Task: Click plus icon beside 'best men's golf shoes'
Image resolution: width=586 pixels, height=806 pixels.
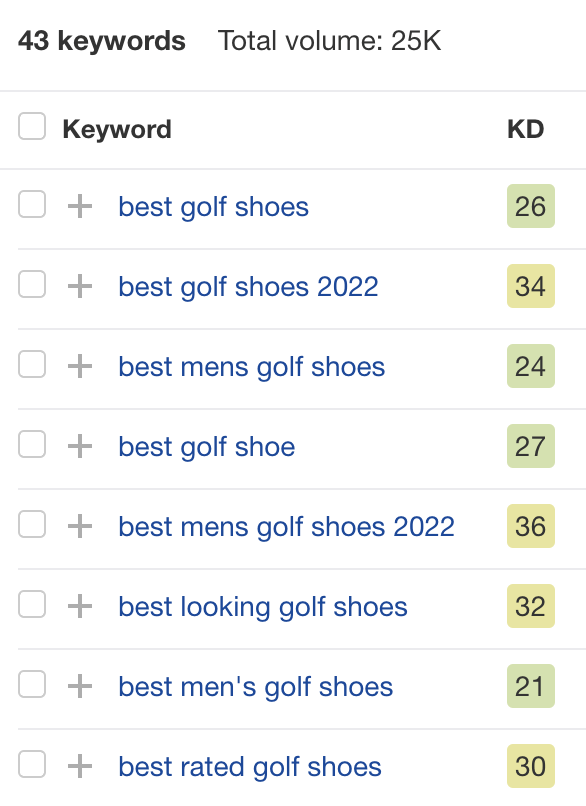Action: (80, 686)
